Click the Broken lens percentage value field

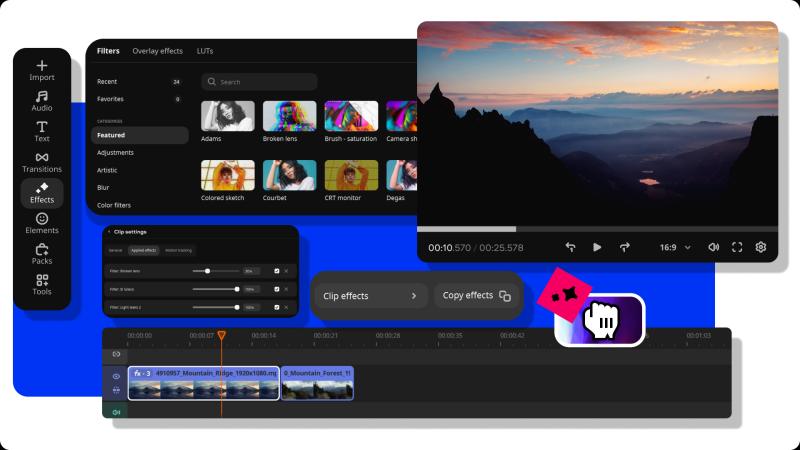(251, 271)
